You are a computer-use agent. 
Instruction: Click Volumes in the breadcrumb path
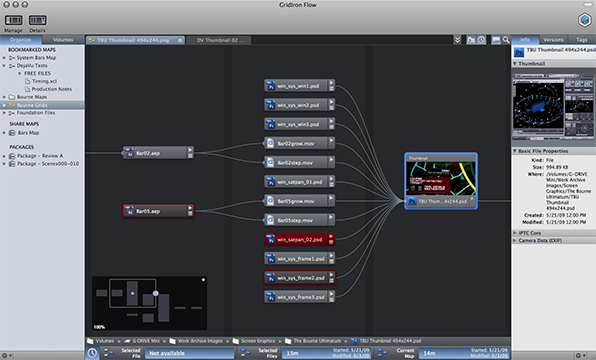click(105, 341)
